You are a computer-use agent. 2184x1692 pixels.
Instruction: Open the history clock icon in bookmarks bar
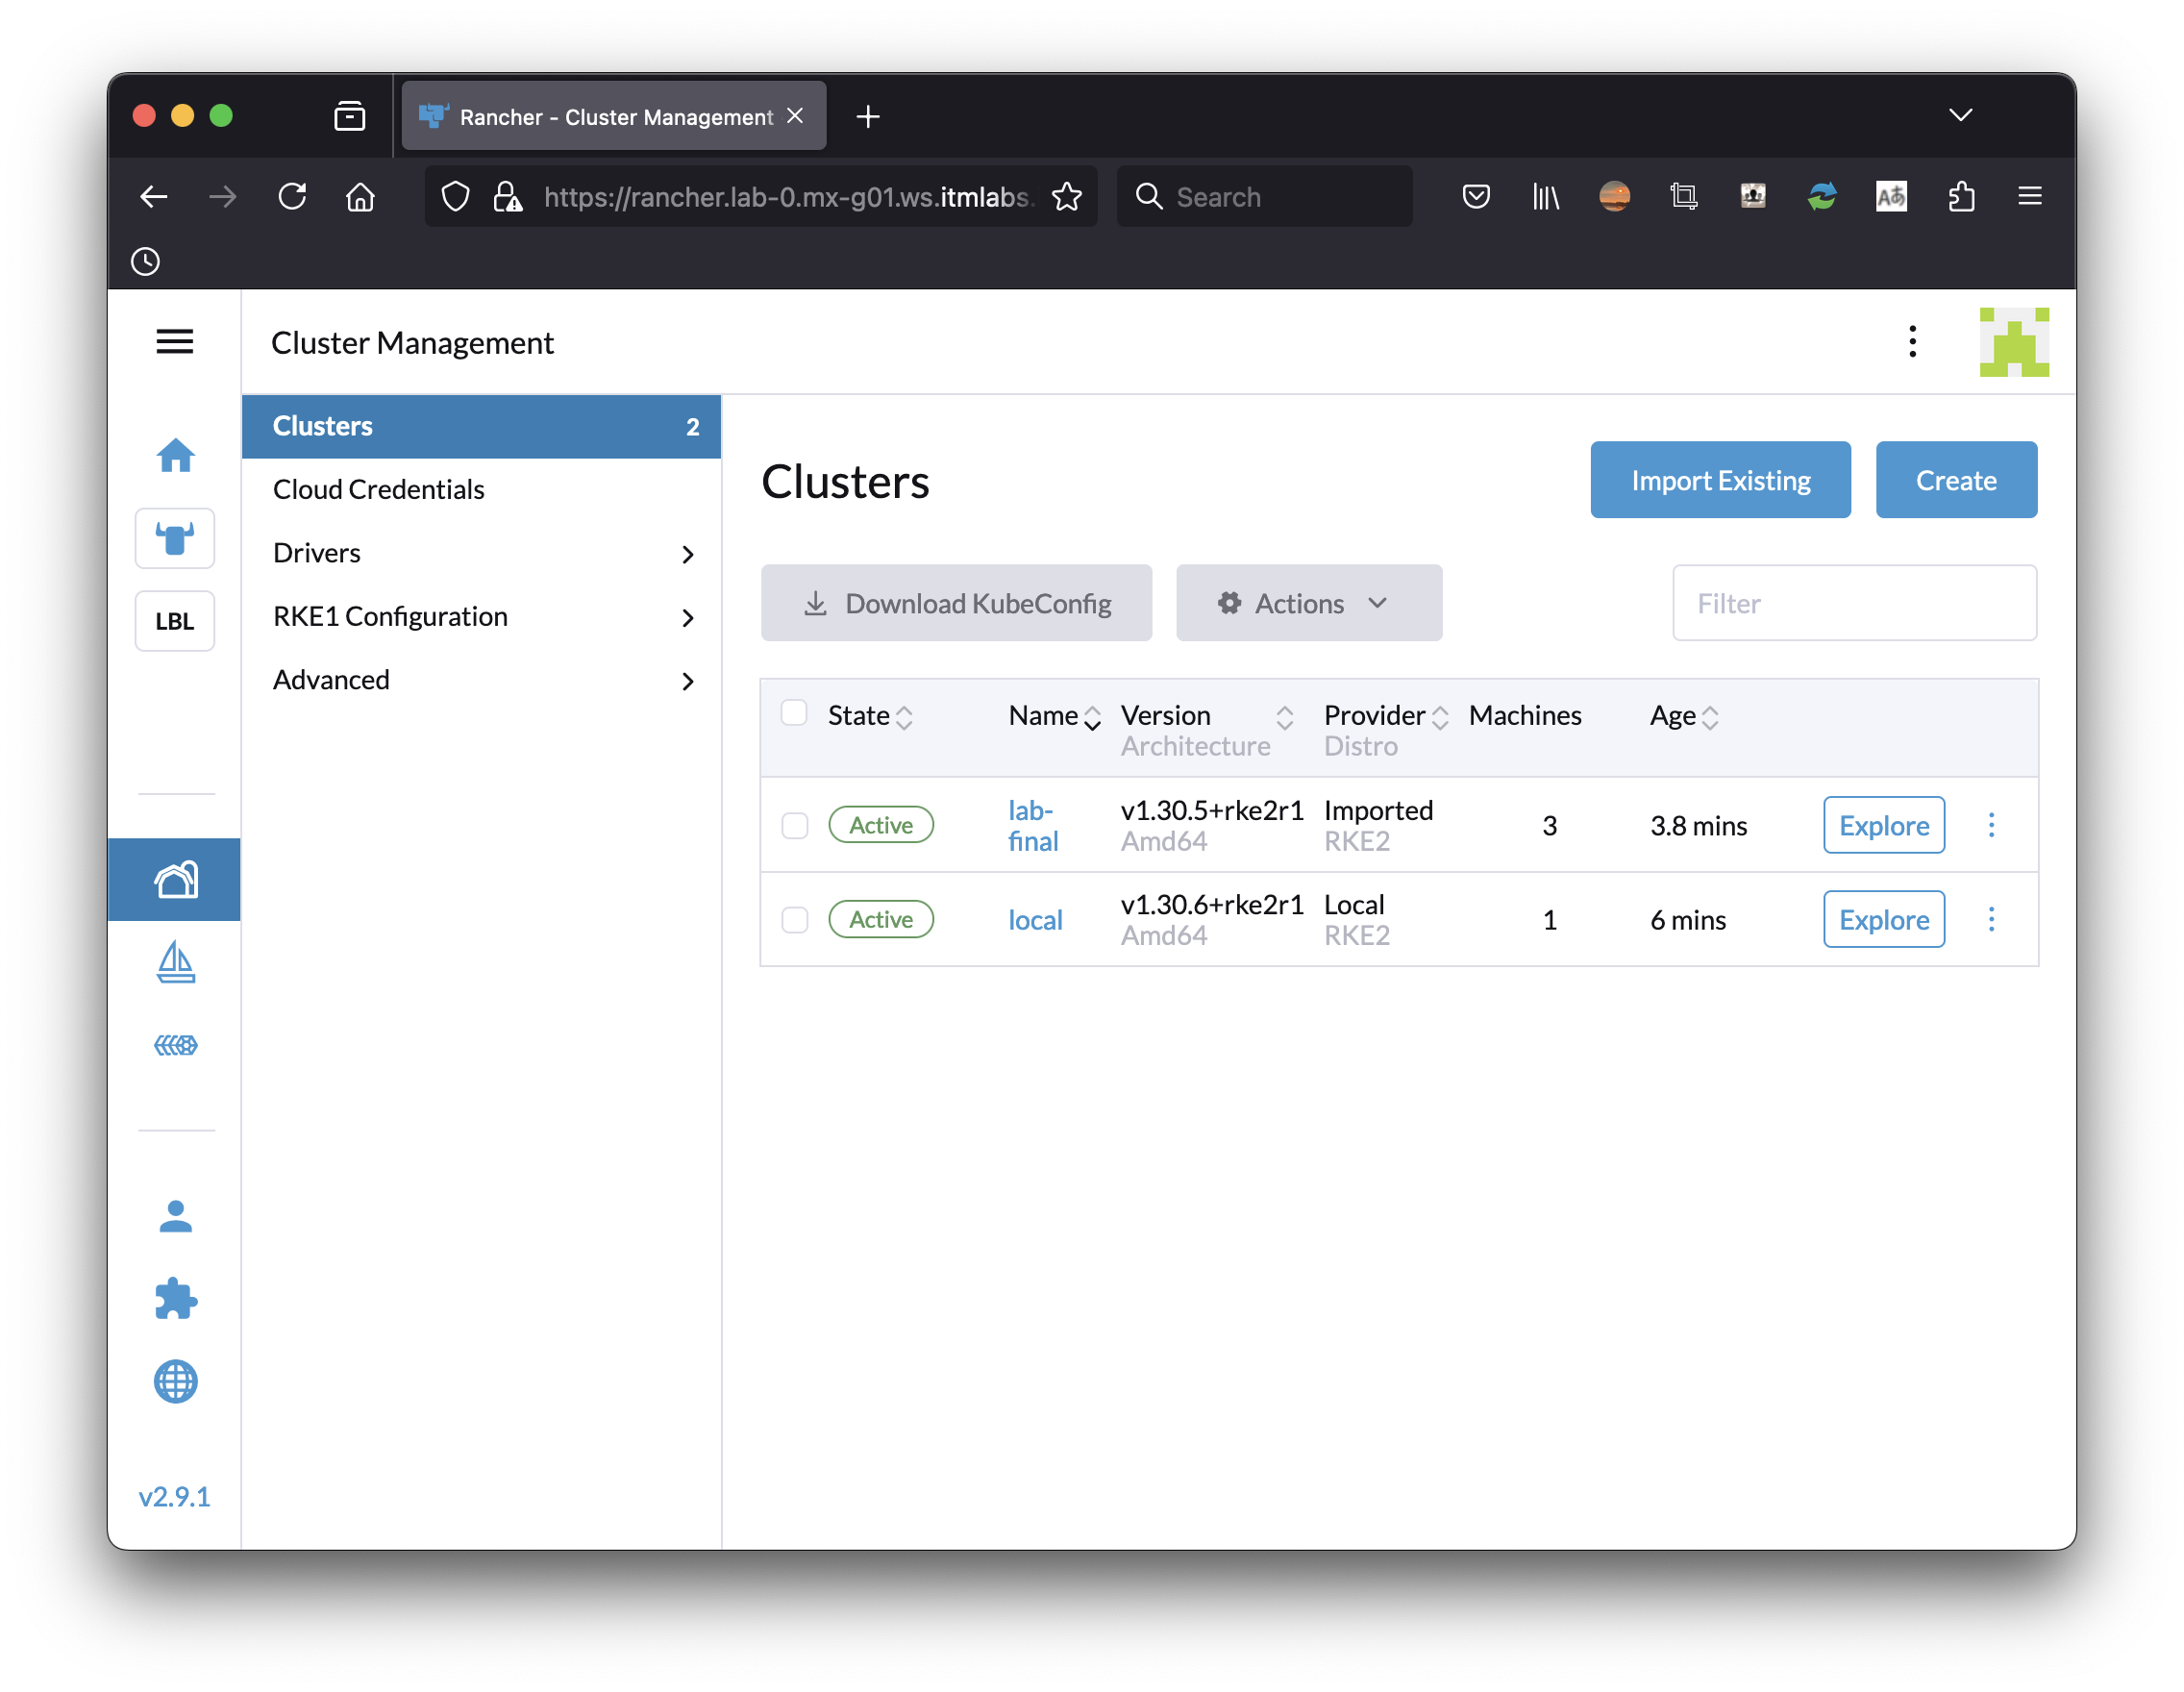[146, 261]
